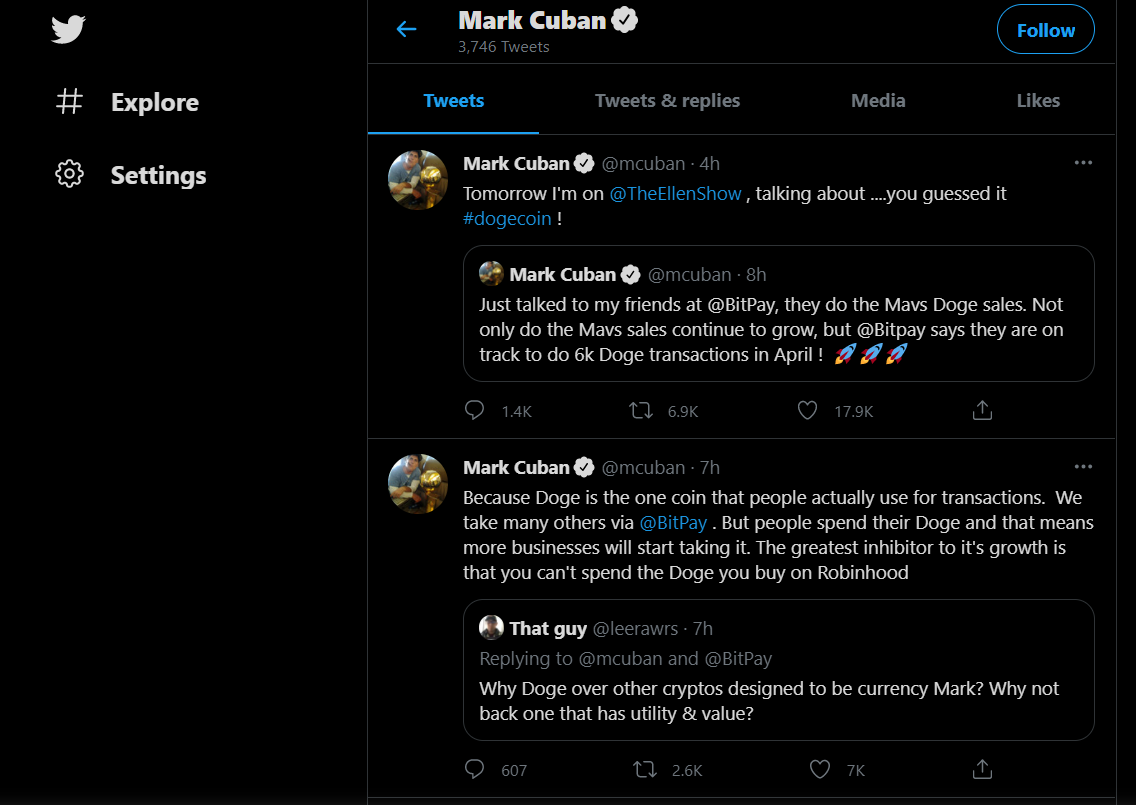The height and width of the screenshot is (805, 1136).
Task: Open the @TheEllenShow mention link
Action: pyautogui.click(x=675, y=193)
